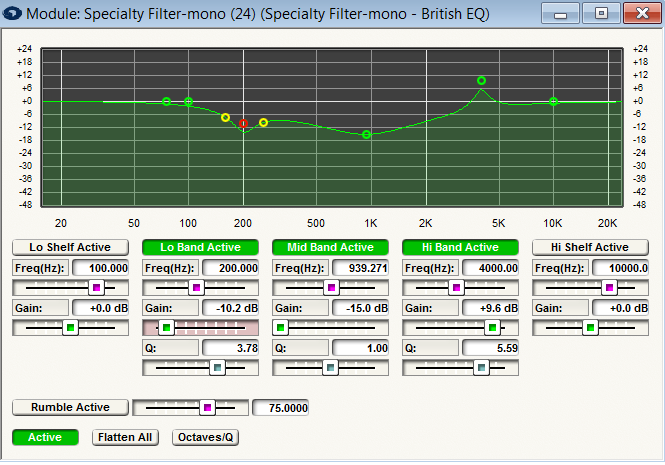Enable the Hi Shelf Active button
Screen dimensions: 665x465
tap(590, 247)
